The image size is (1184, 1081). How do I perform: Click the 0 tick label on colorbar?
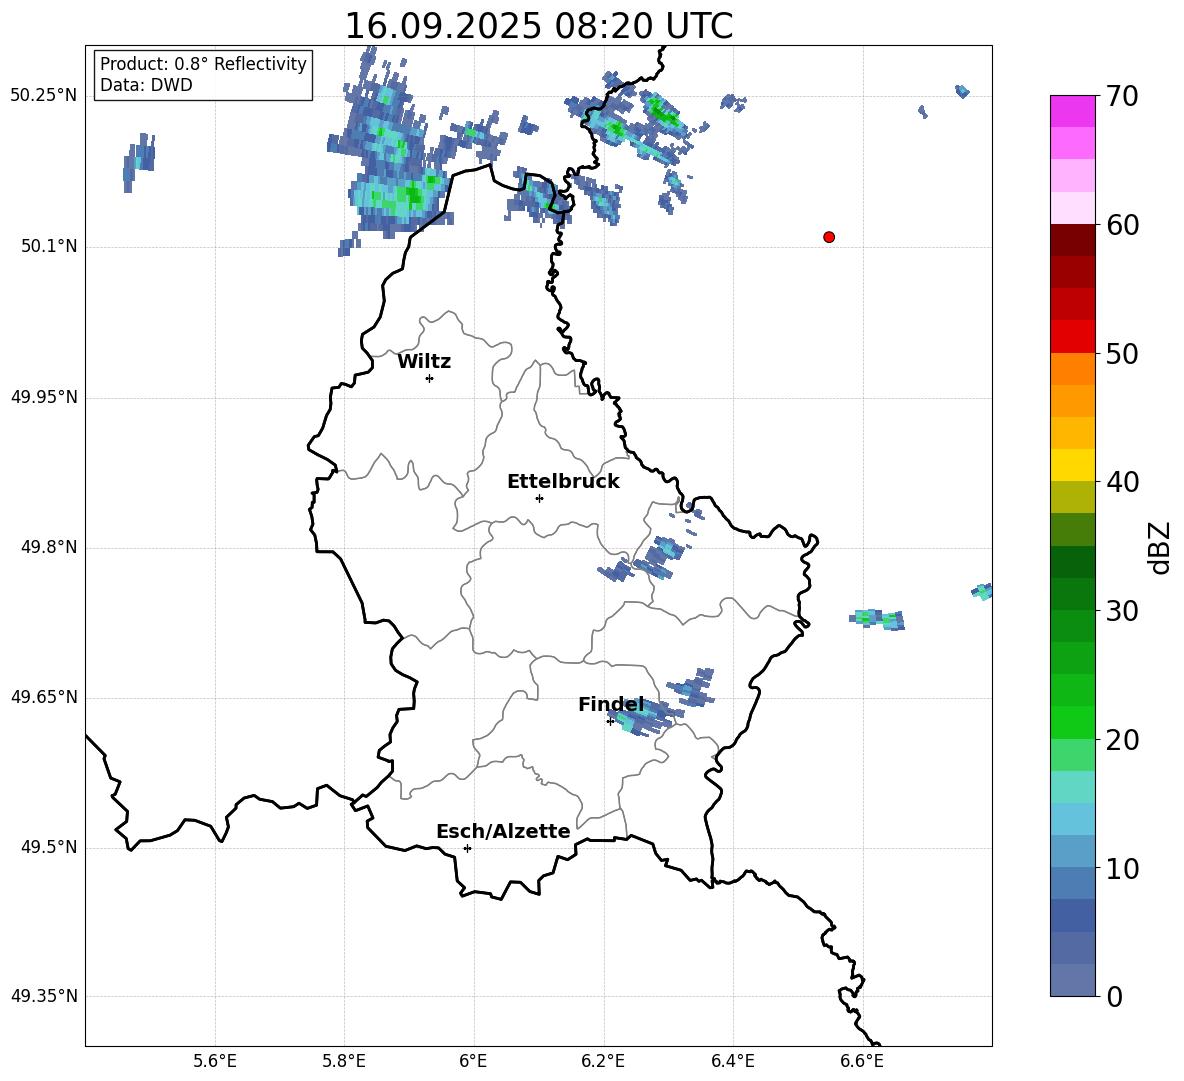click(x=1114, y=996)
